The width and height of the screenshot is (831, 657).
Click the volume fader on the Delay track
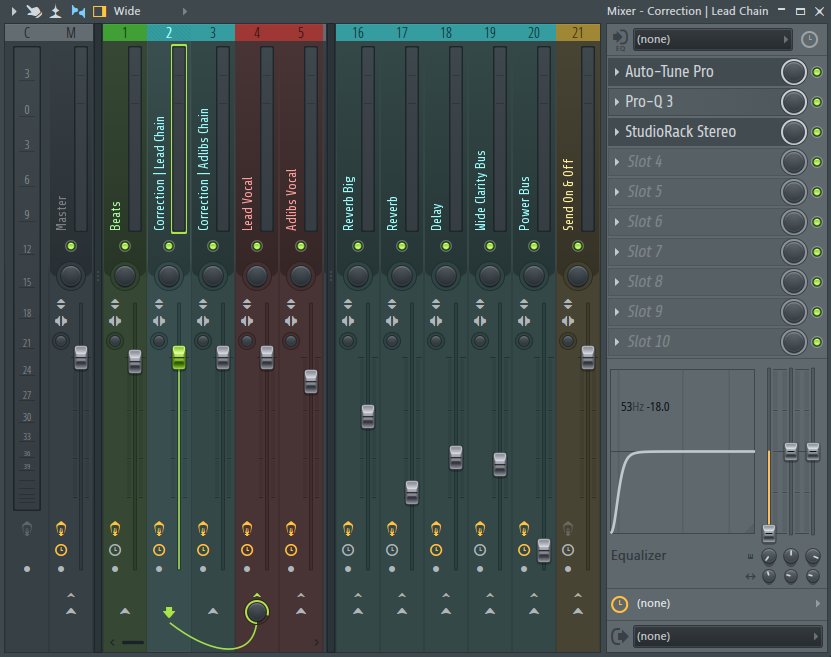click(x=454, y=455)
